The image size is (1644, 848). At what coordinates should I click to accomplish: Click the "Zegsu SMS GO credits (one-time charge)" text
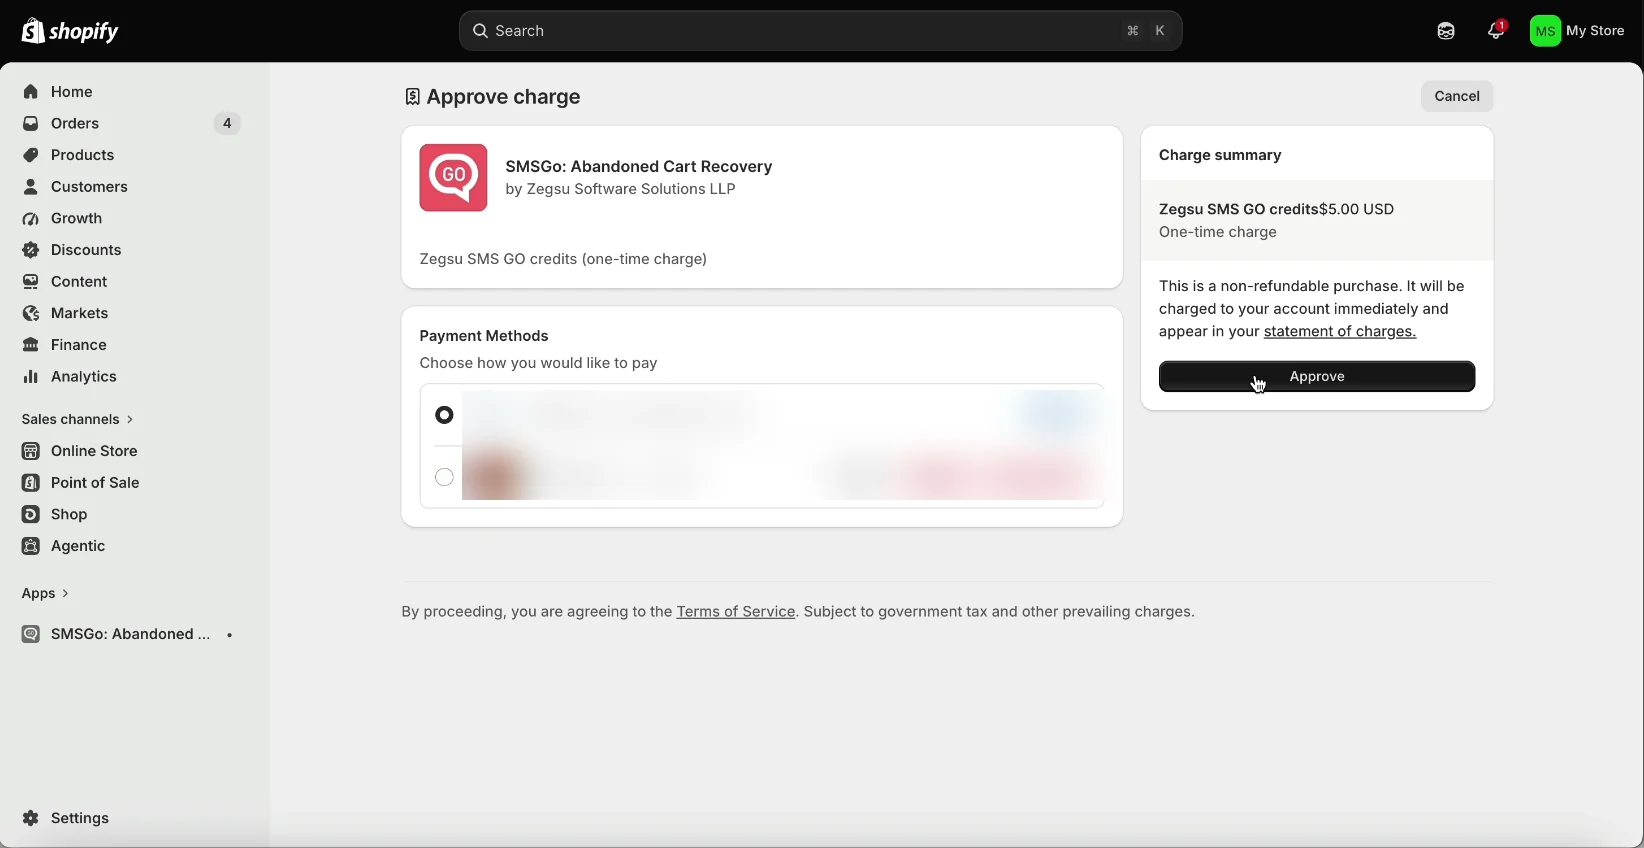click(x=564, y=260)
